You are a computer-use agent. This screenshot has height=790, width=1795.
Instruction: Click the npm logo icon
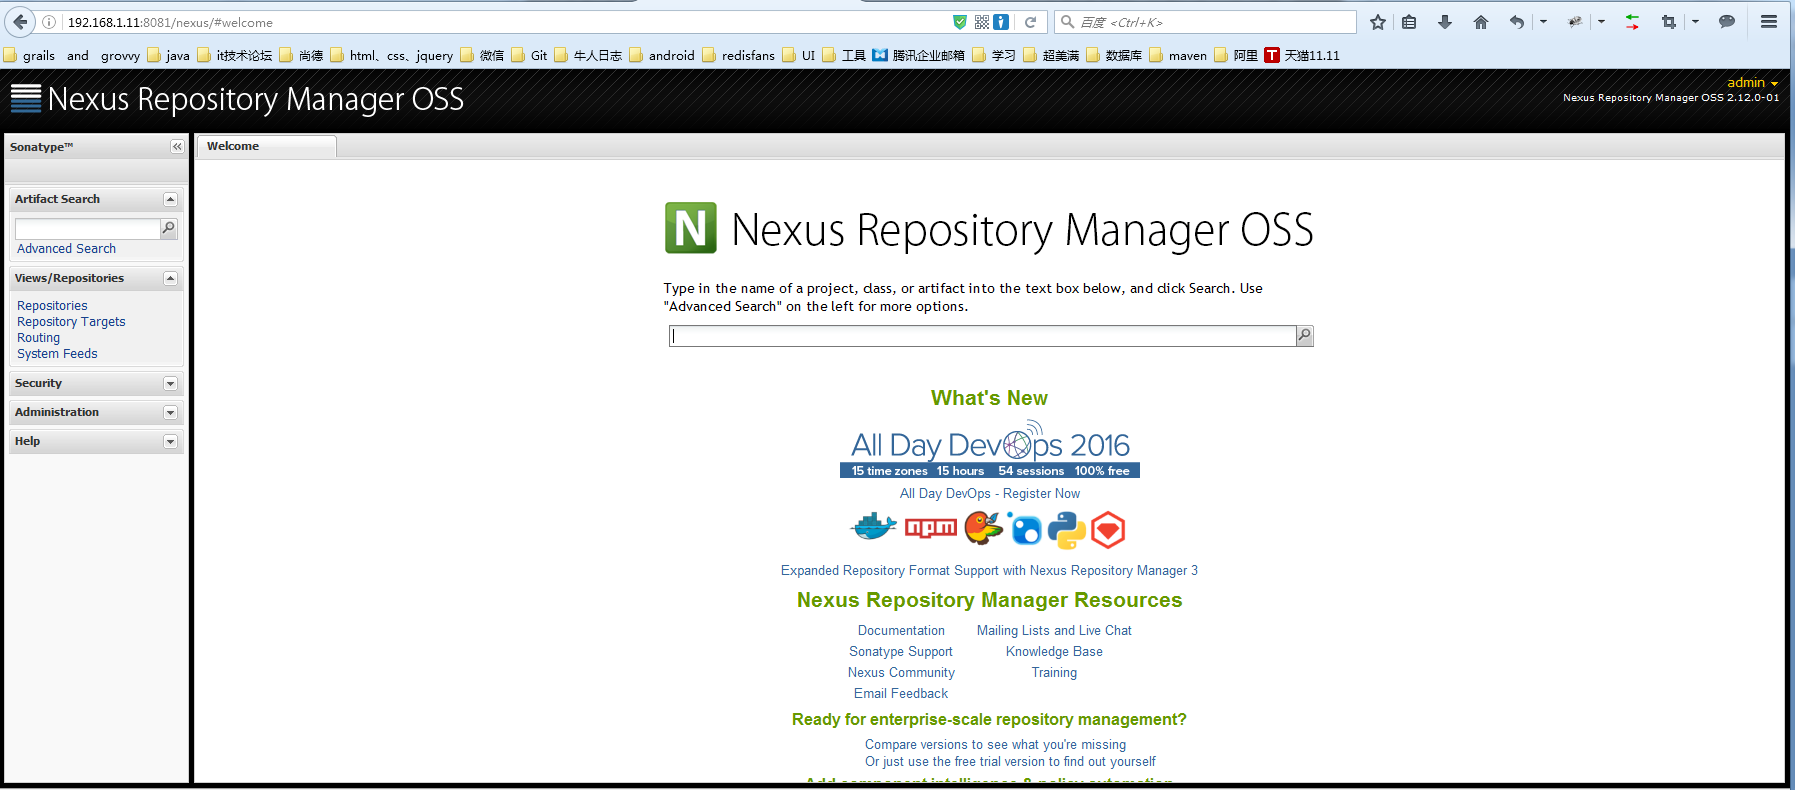pos(931,528)
